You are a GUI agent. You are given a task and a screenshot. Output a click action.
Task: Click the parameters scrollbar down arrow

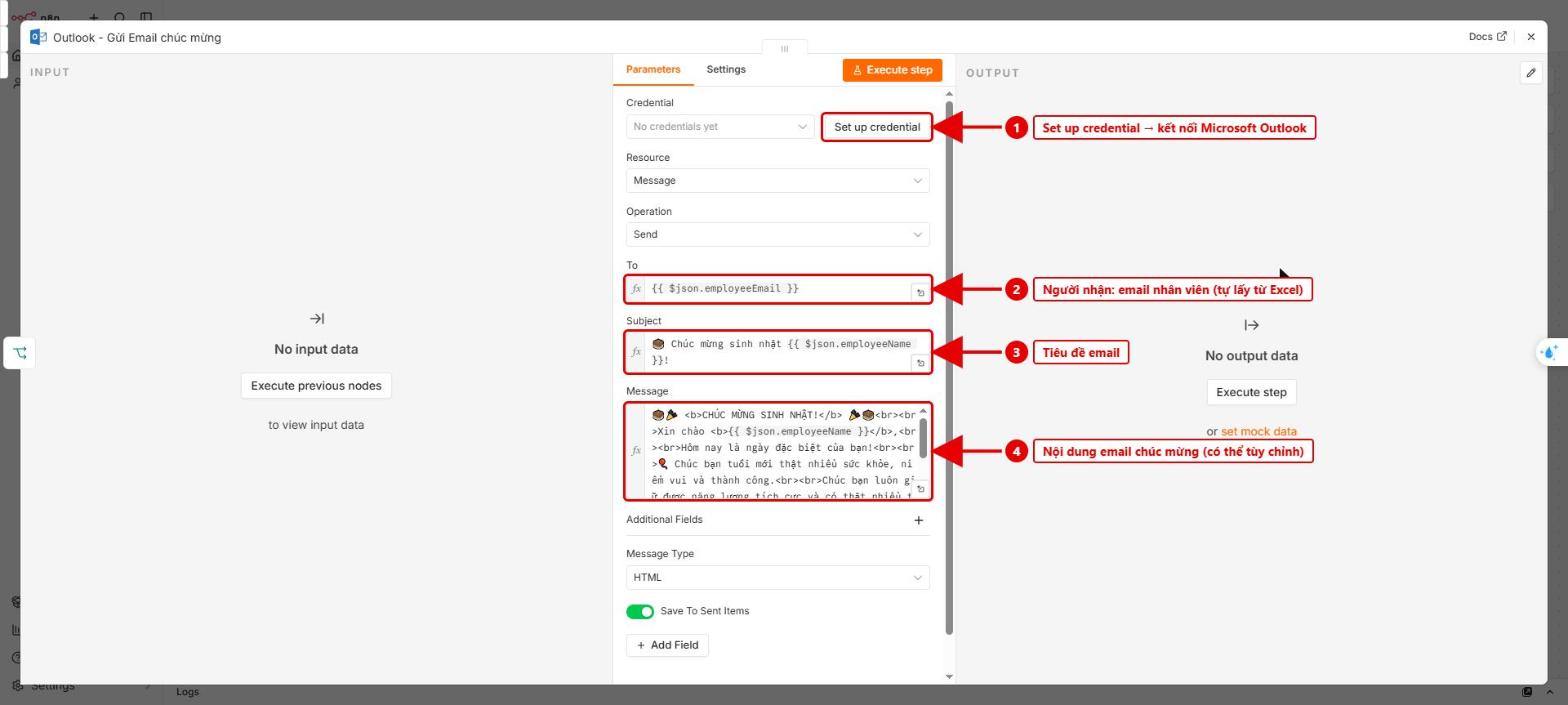click(x=949, y=677)
